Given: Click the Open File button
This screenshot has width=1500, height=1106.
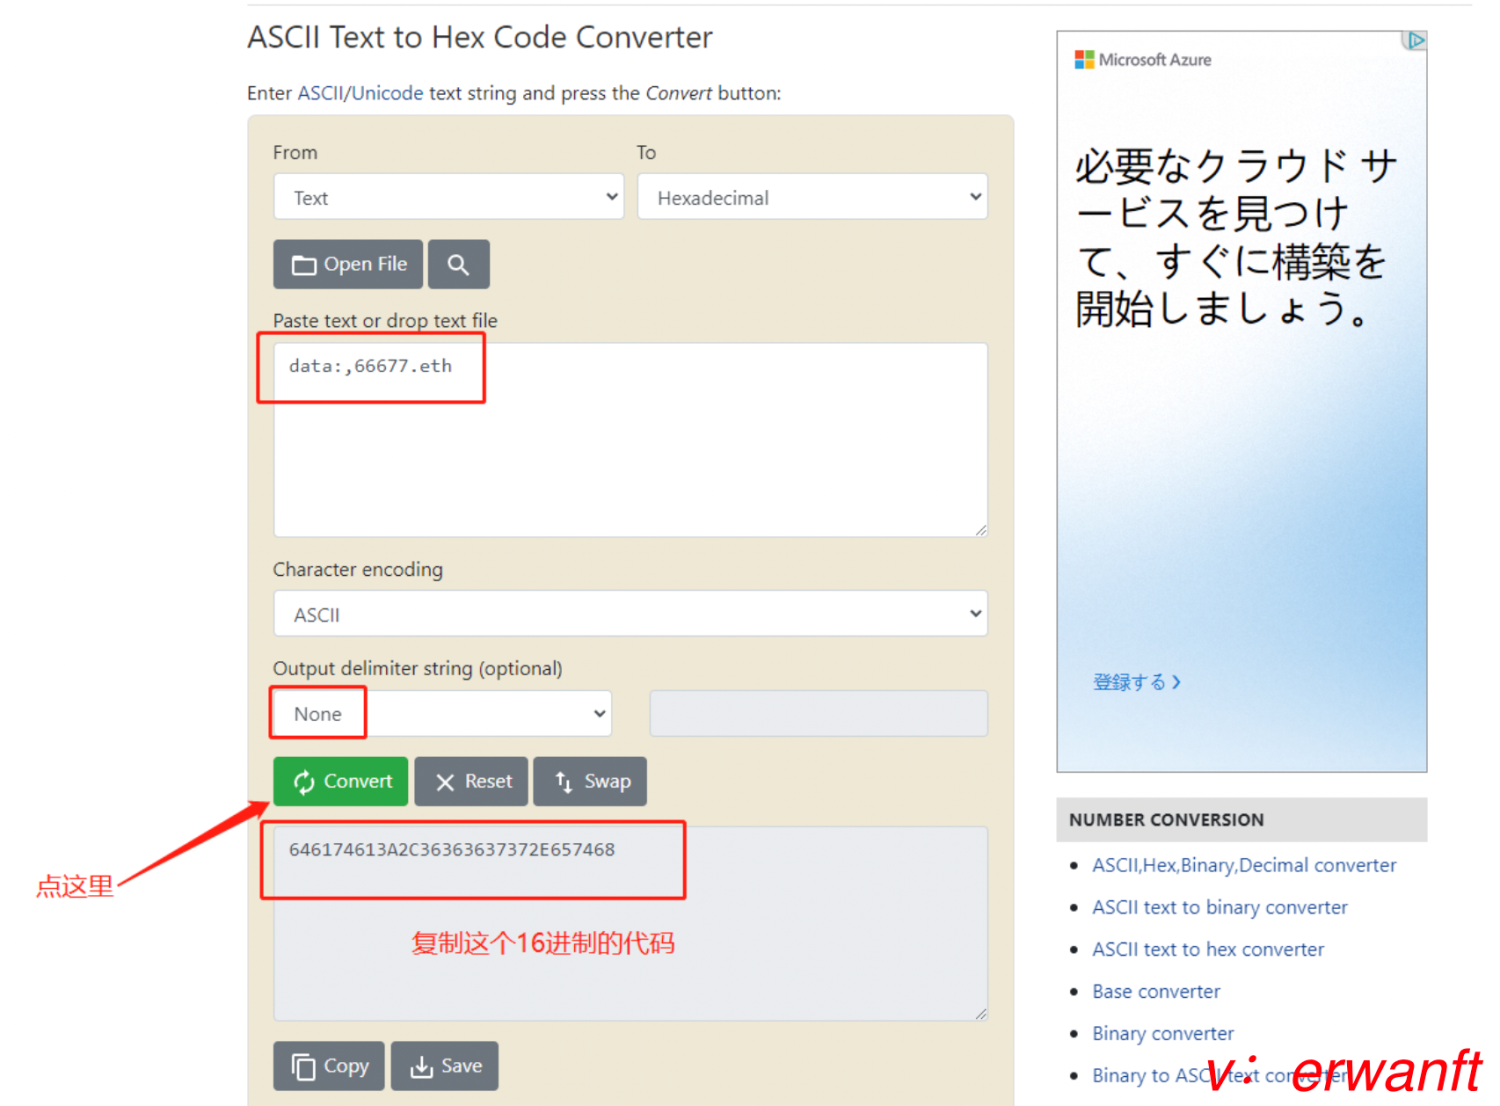Looking at the screenshot, I should click(x=348, y=264).
